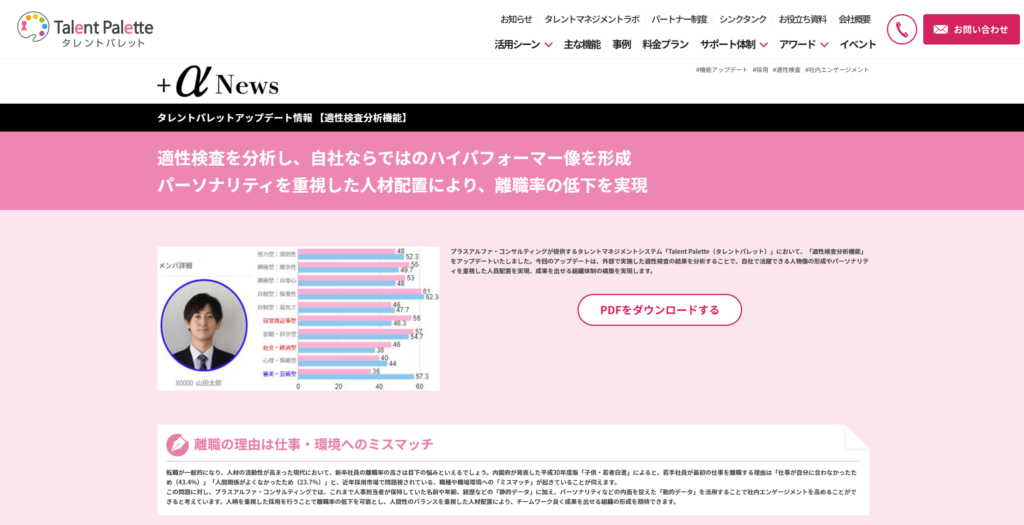The width and height of the screenshot is (1024, 525).
Task: Click the pink pen icon beside the section heading
Action: point(177,444)
